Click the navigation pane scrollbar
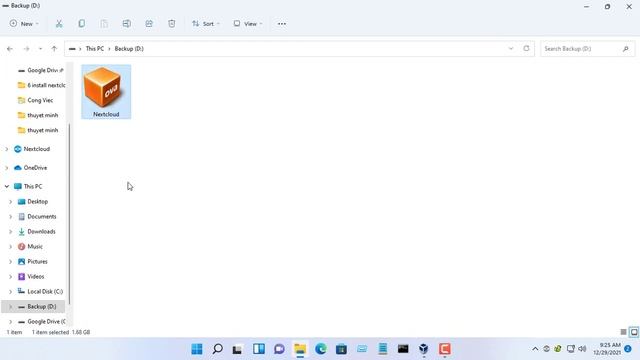Viewport: 640px width, 360px height. 69,214
